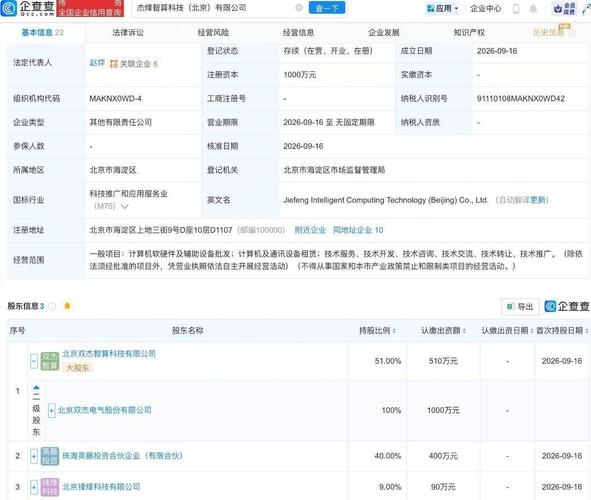Screen dimensions: 591x500
Task: Click the taxpayer ID 91110108MAKNX0WD42
Action: (521, 99)
